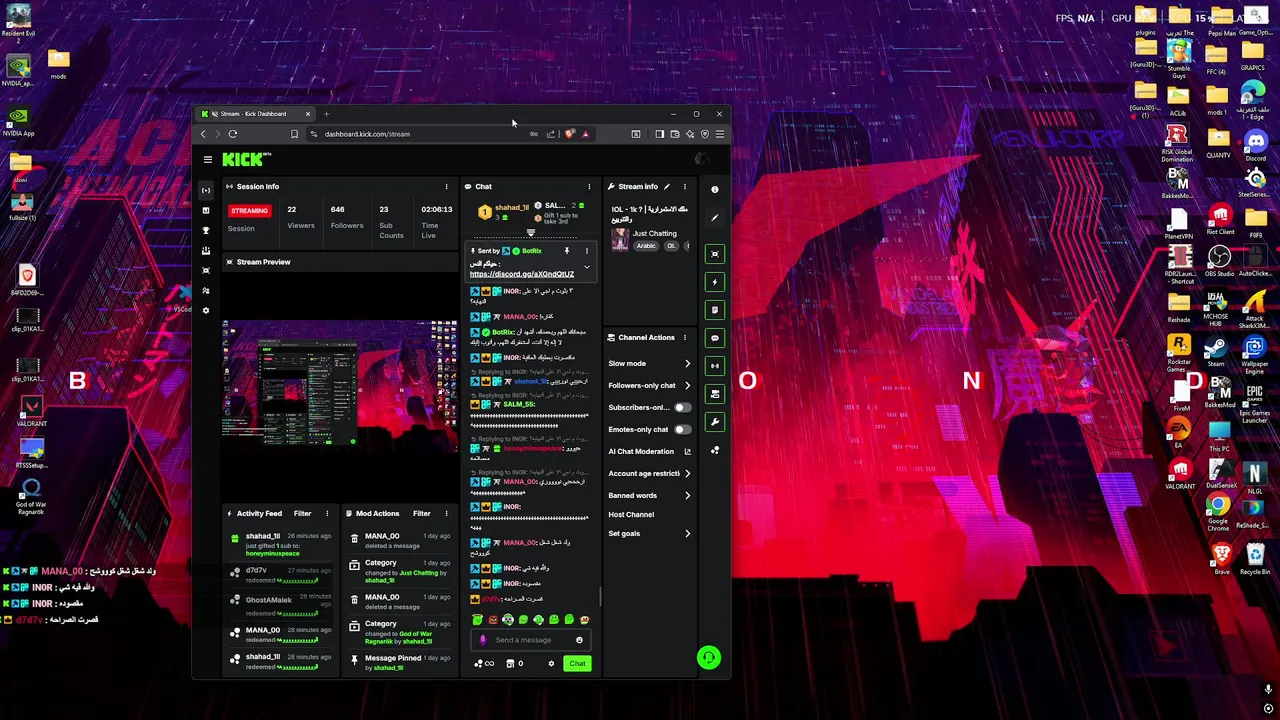Open OBS Studio desktop shortcut
The image size is (1280, 720).
(x=1218, y=262)
